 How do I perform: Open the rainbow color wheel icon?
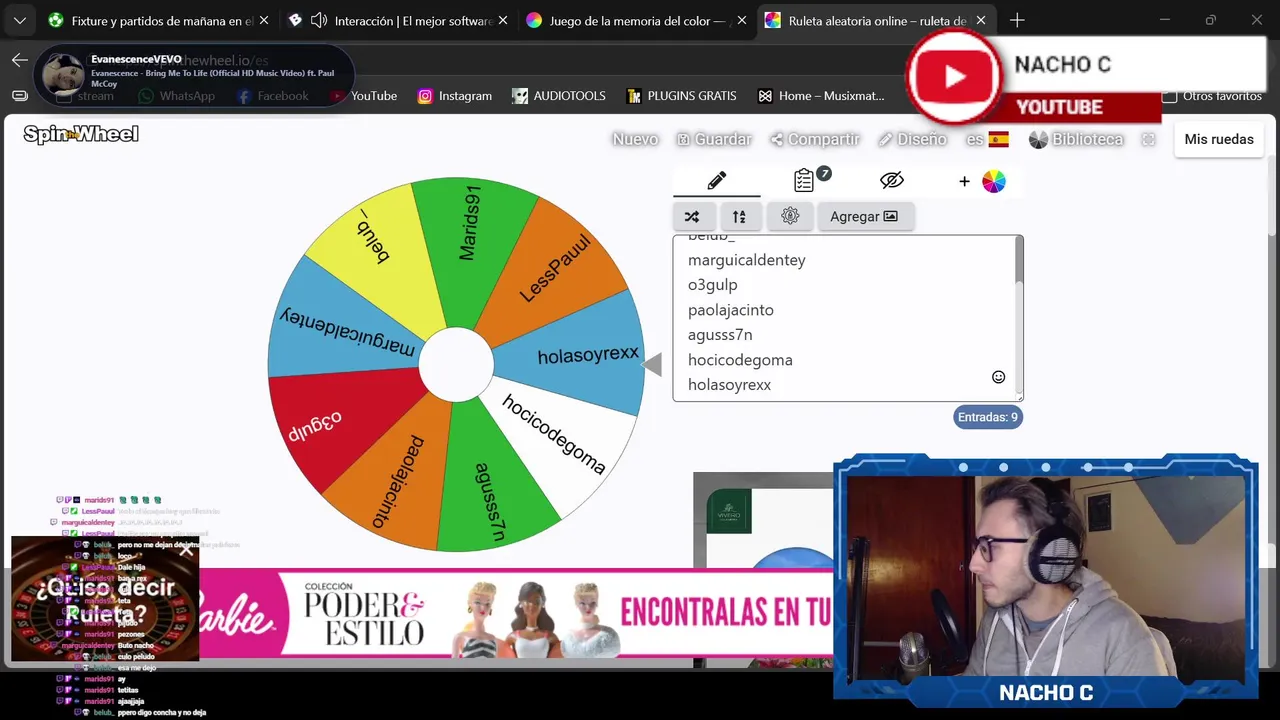[994, 181]
